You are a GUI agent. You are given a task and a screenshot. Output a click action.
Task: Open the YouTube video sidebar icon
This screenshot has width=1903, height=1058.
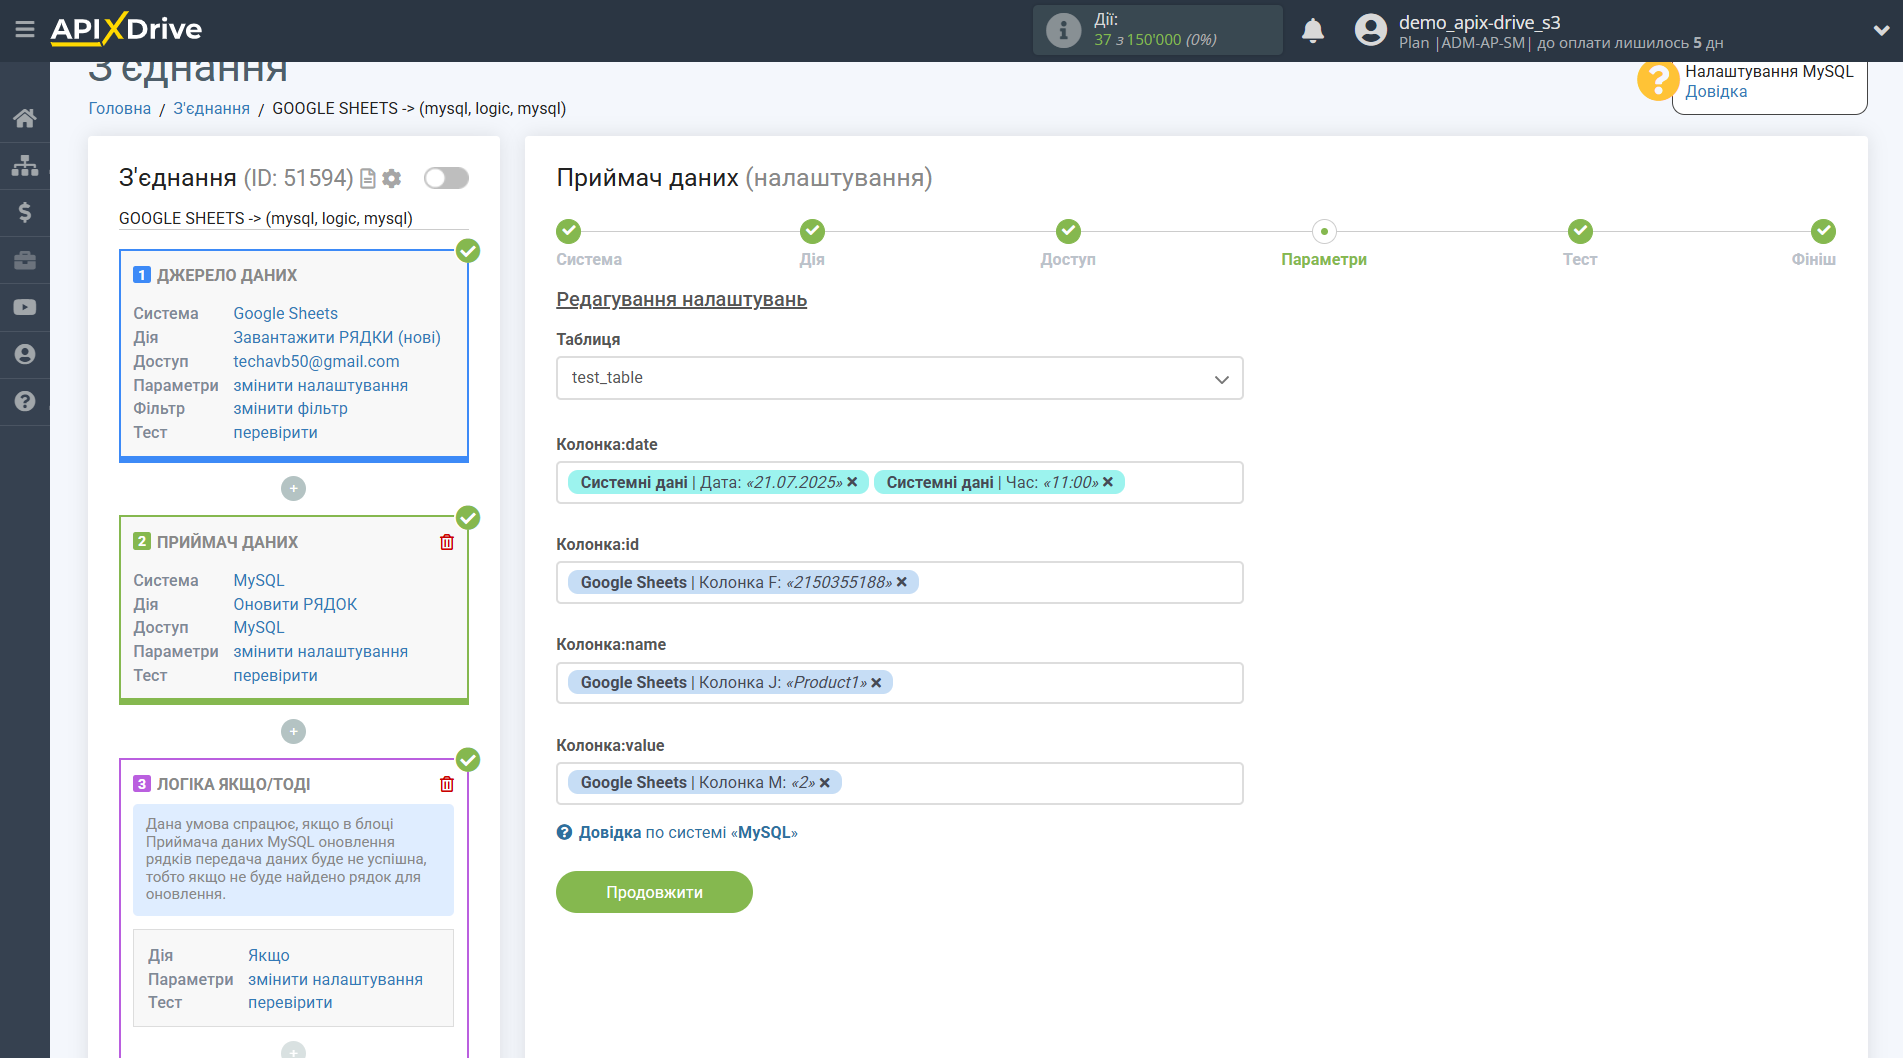pos(25,307)
